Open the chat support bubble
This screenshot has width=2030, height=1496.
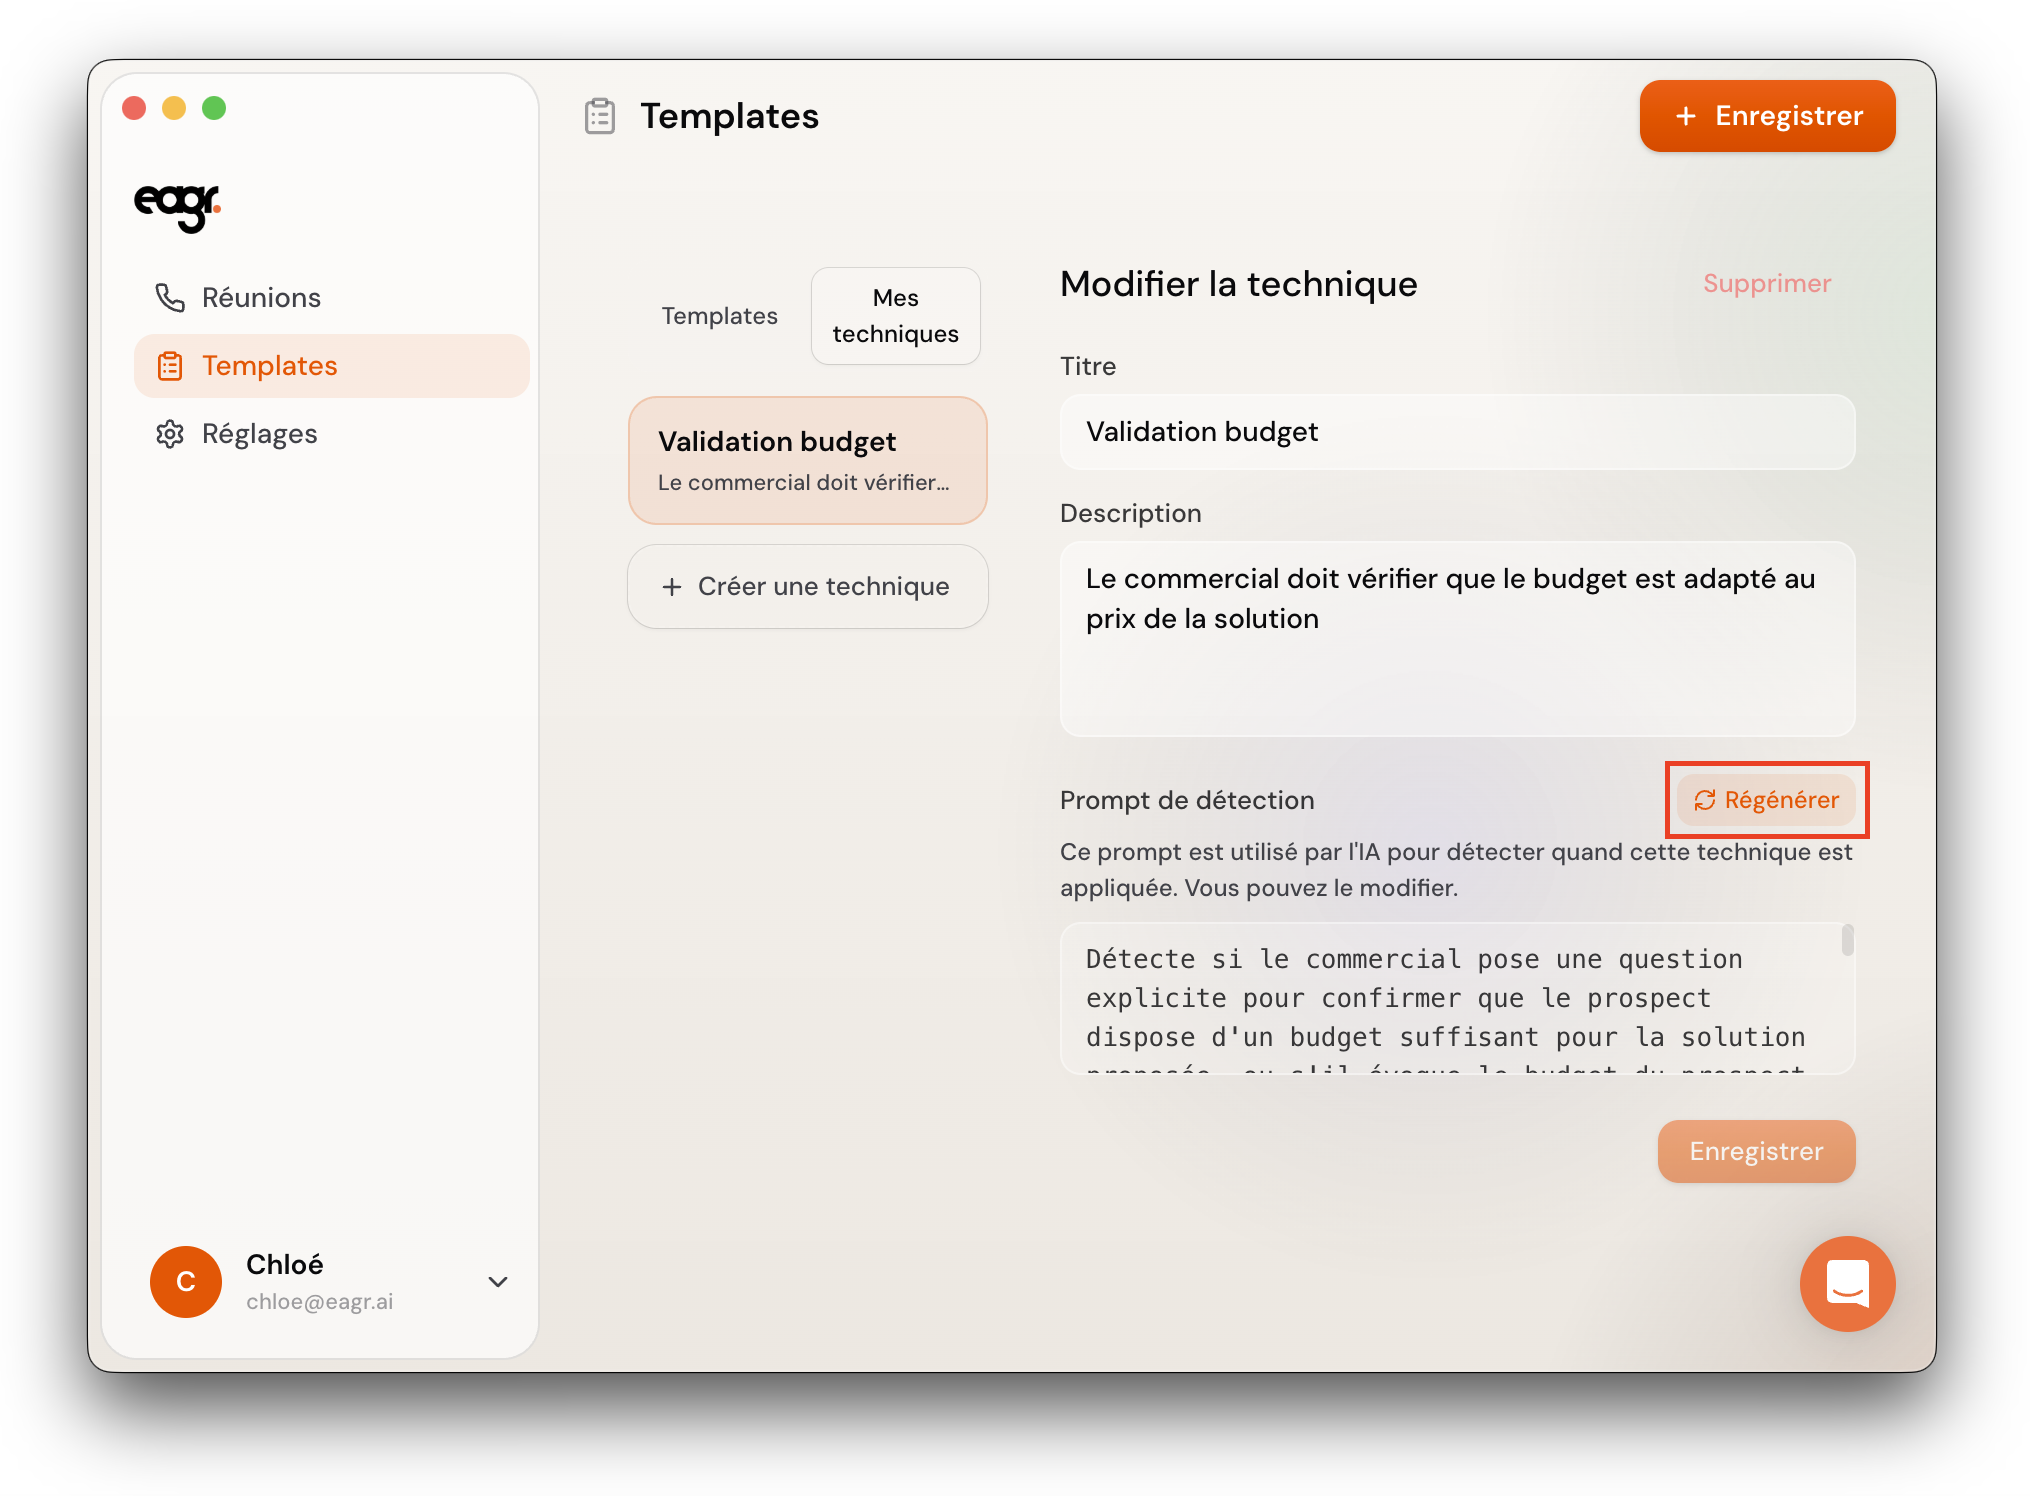click(x=1846, y=1283)
